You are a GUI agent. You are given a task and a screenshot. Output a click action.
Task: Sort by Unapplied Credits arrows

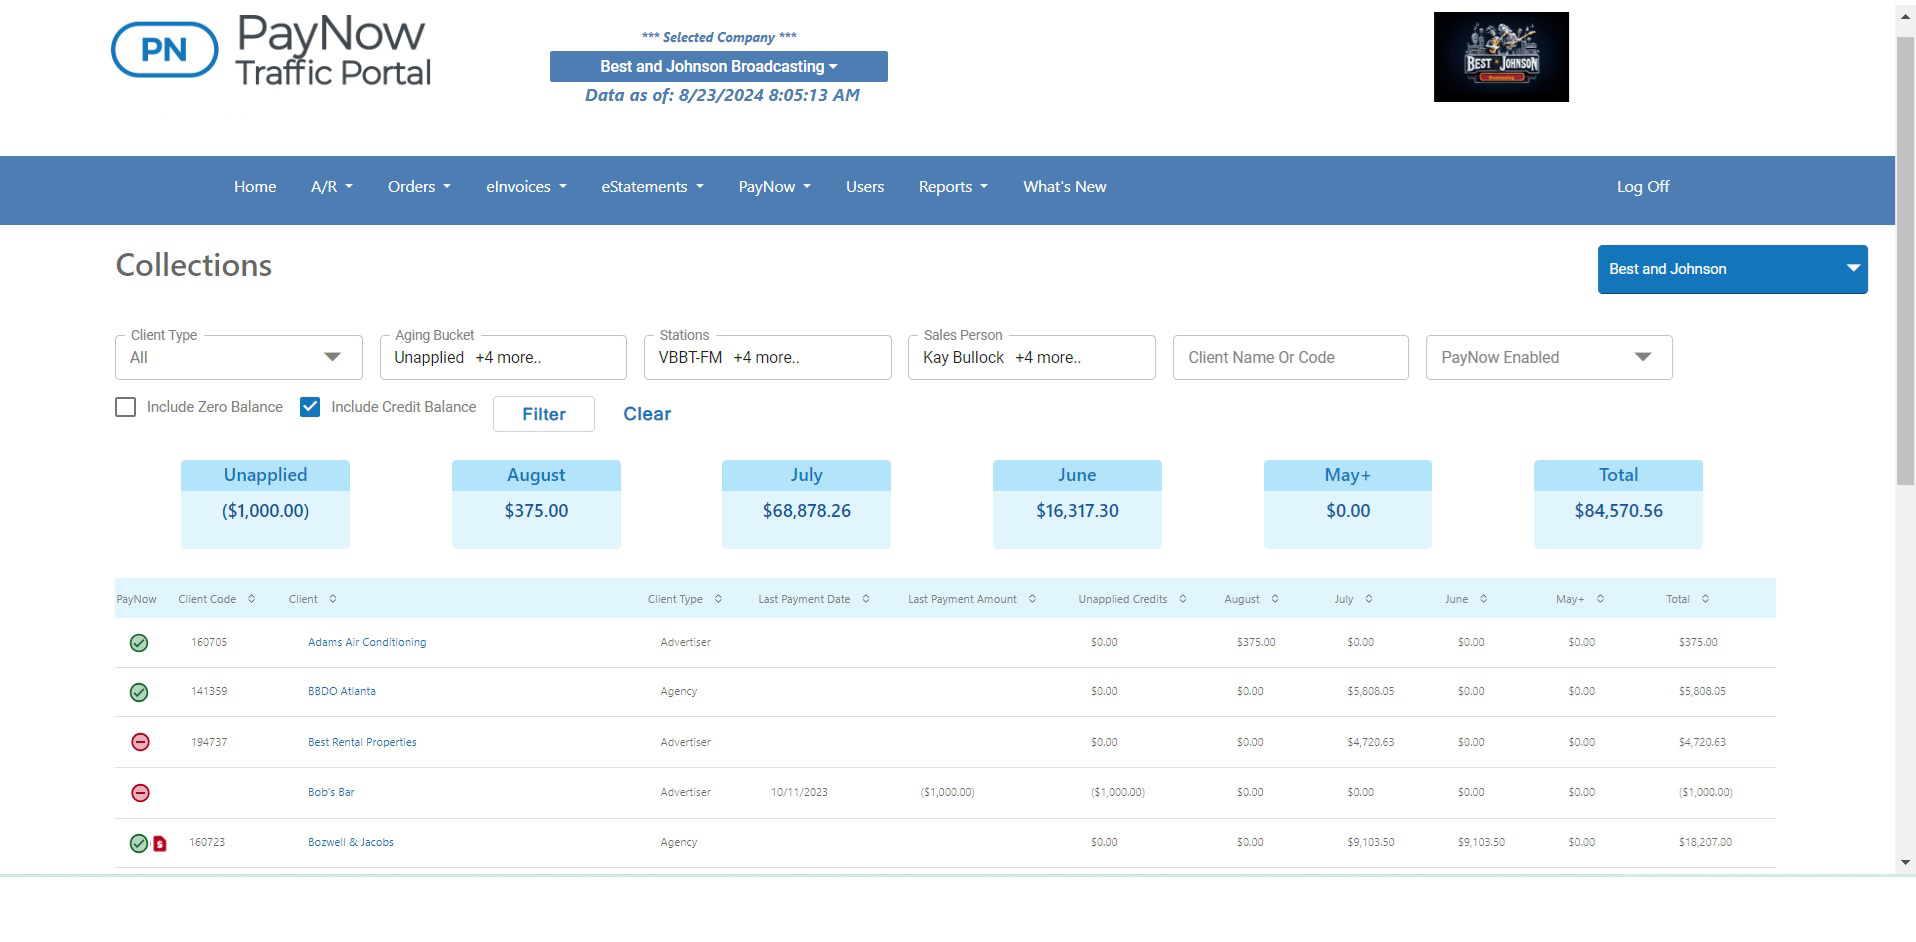pos(1183,599)
